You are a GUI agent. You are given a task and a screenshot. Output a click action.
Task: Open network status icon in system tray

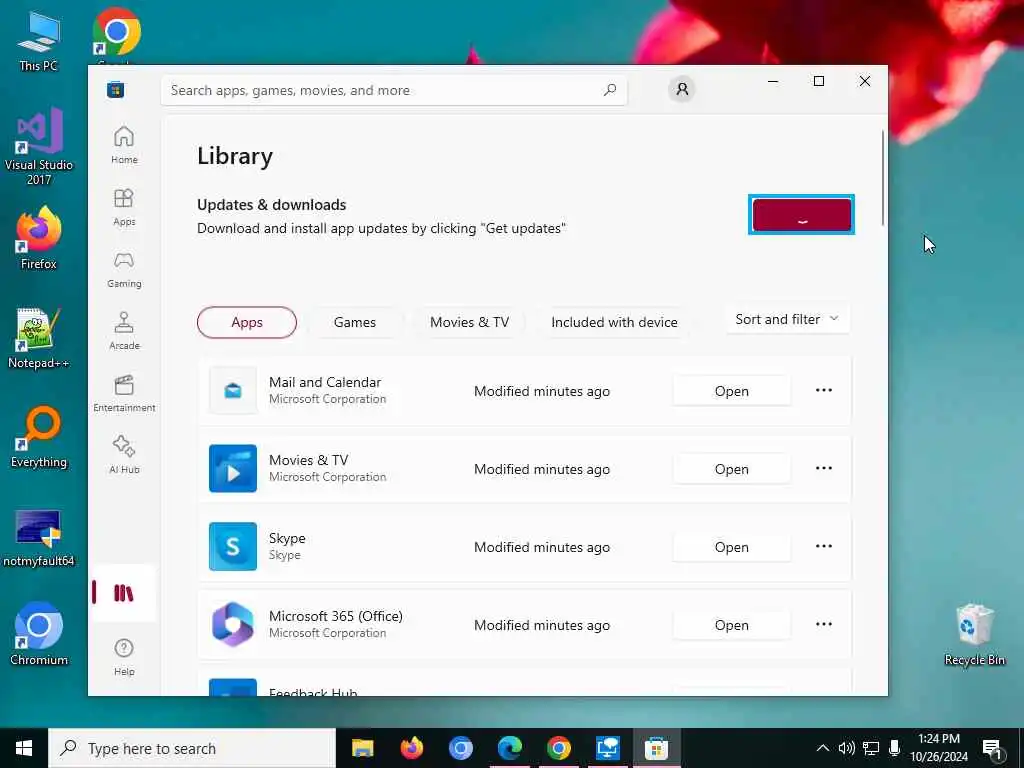click(871, 748)
